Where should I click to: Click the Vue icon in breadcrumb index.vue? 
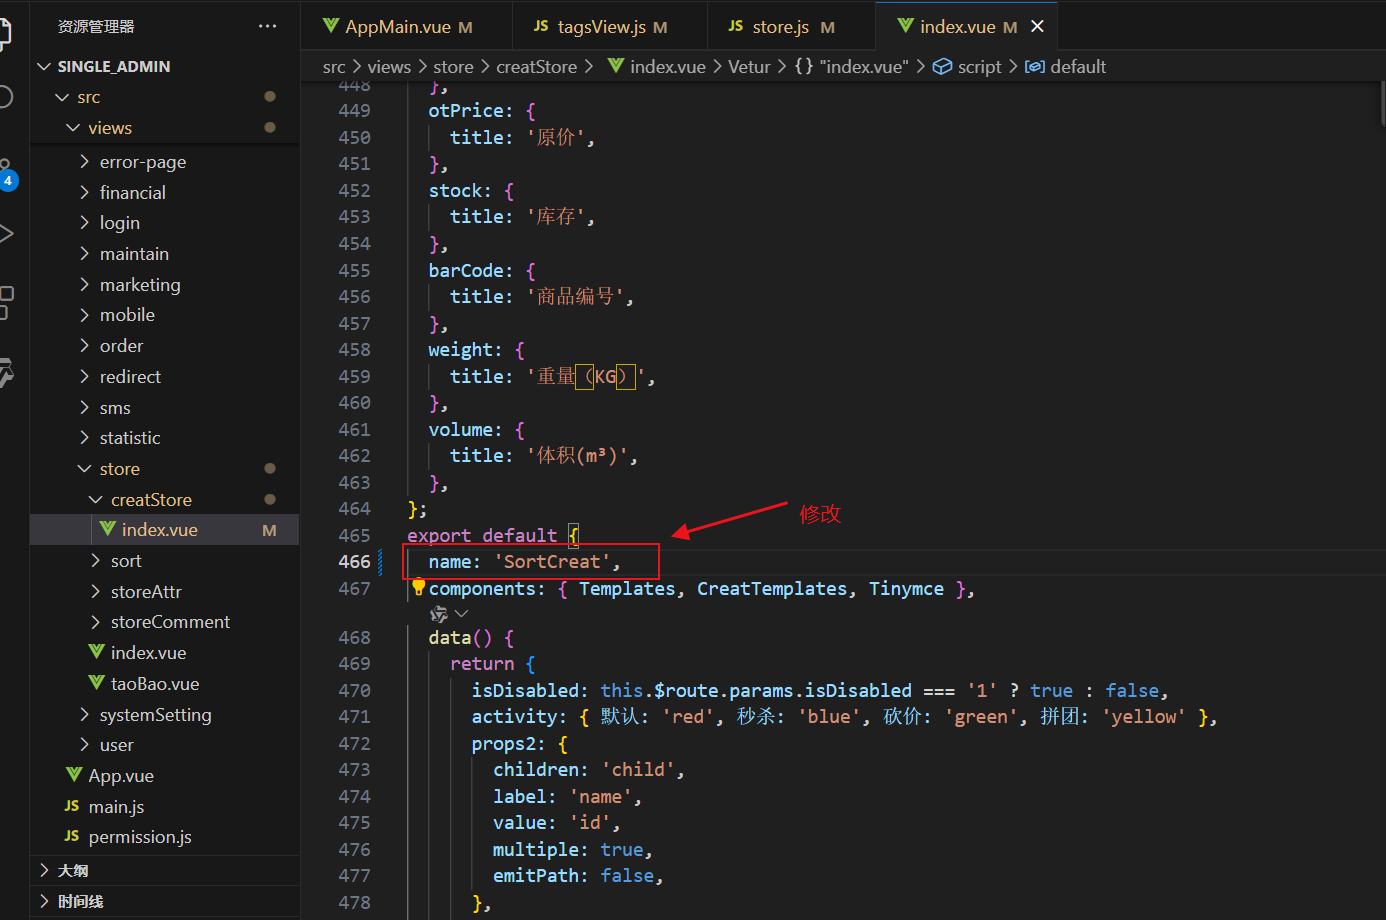click(616, 66)
